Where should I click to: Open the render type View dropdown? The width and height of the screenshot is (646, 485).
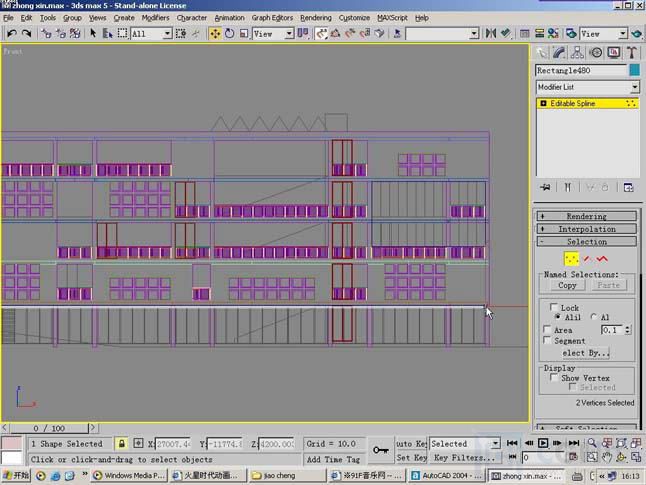coord(604,33)
